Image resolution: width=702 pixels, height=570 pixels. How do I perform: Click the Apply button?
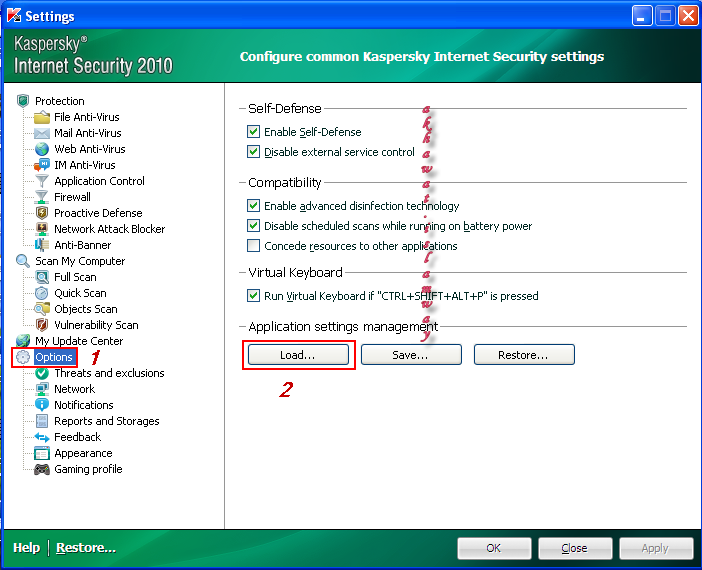tap(656, 548)
